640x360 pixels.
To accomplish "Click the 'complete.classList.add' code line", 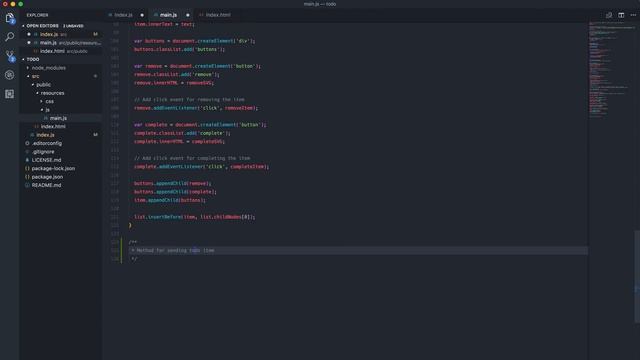I will pos(182,133).
